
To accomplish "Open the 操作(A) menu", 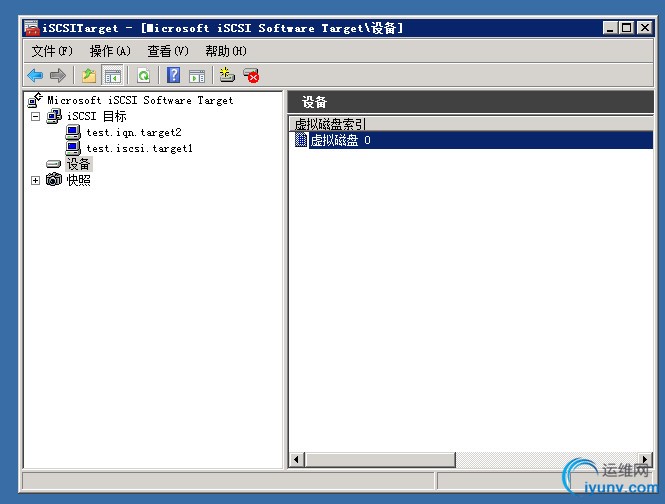I will coord(110,51).
